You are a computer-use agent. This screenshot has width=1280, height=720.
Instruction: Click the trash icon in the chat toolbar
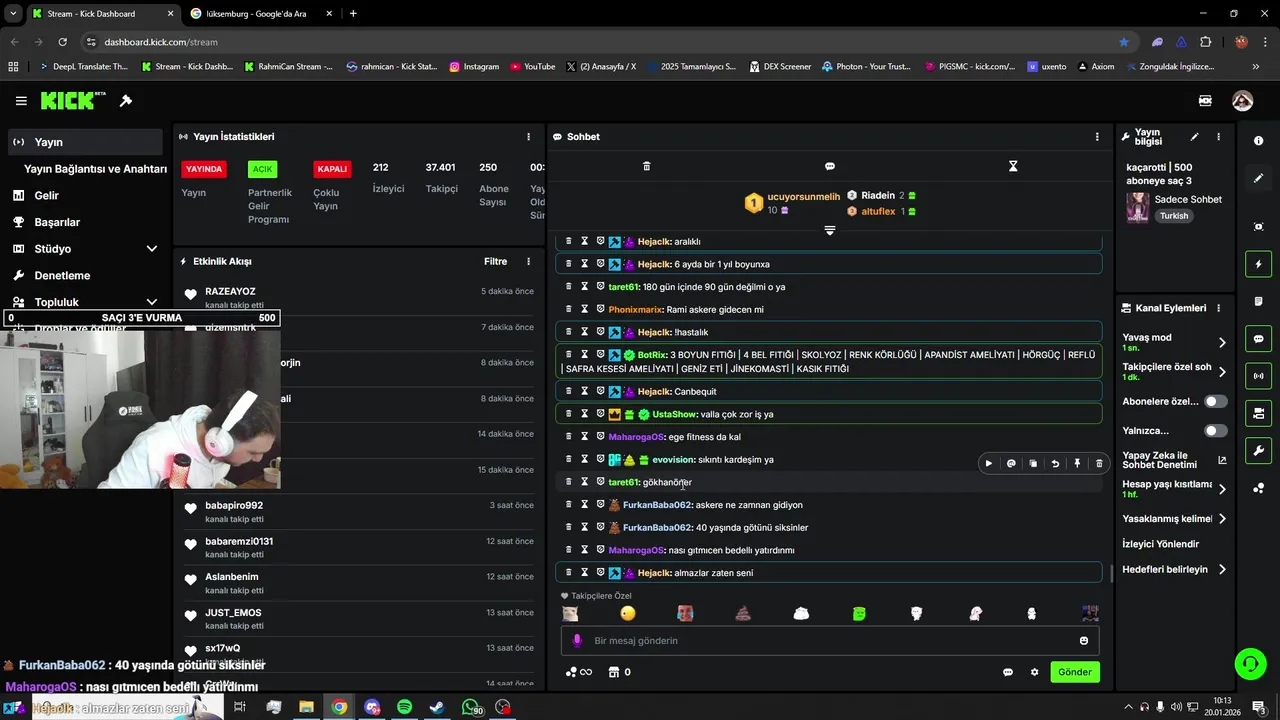pos(646,166)
